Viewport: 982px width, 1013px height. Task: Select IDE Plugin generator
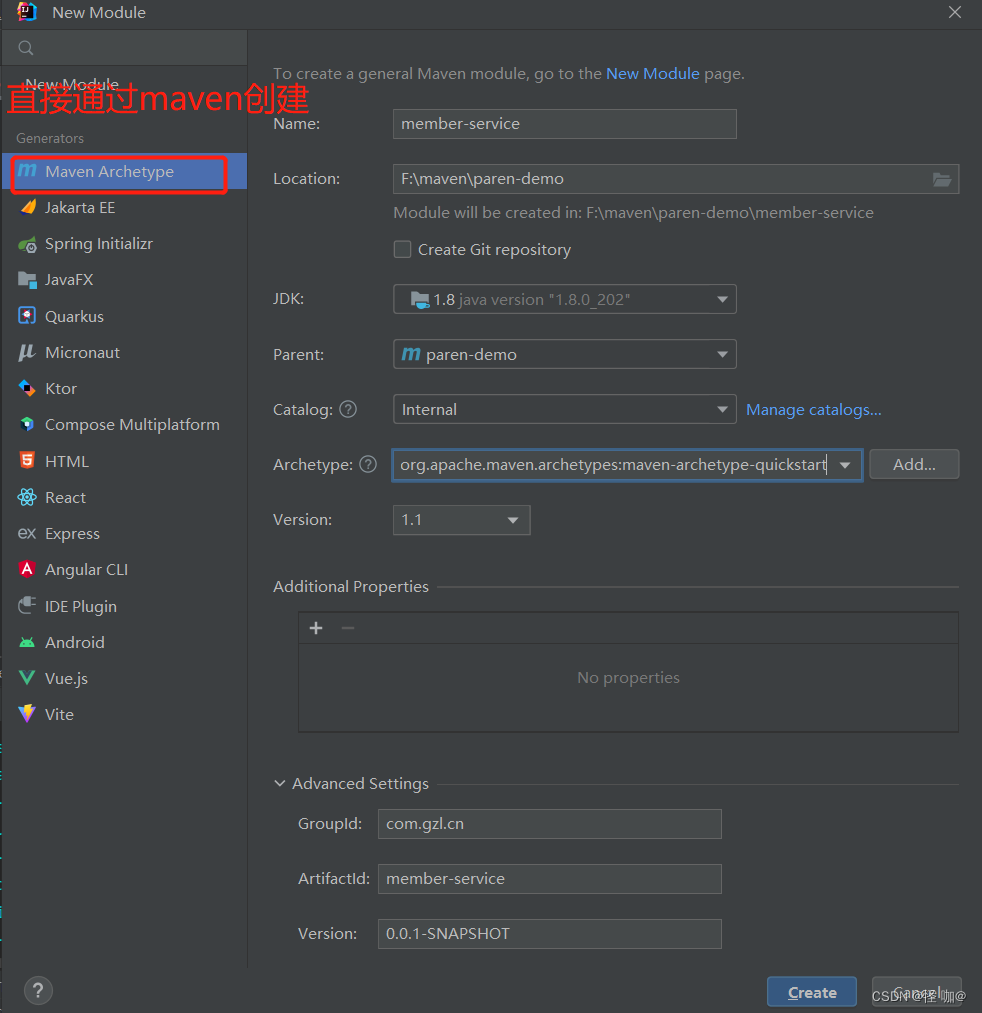coord(124,606)
